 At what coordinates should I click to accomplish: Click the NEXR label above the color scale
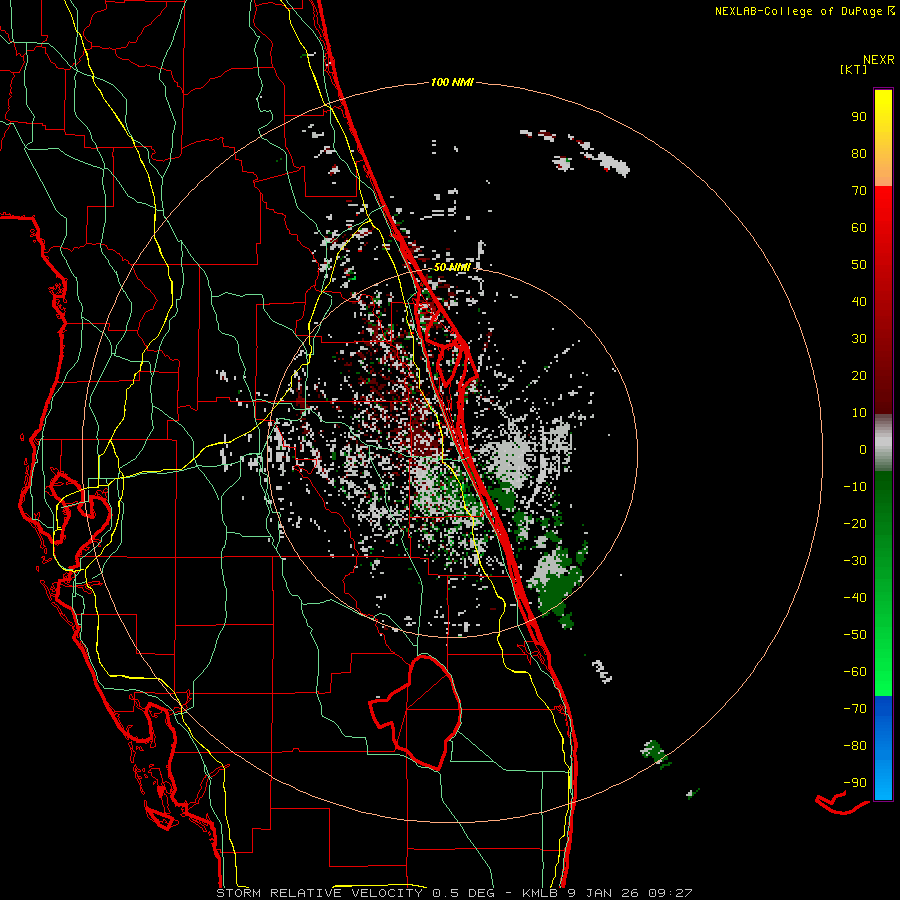coord(879,60)
